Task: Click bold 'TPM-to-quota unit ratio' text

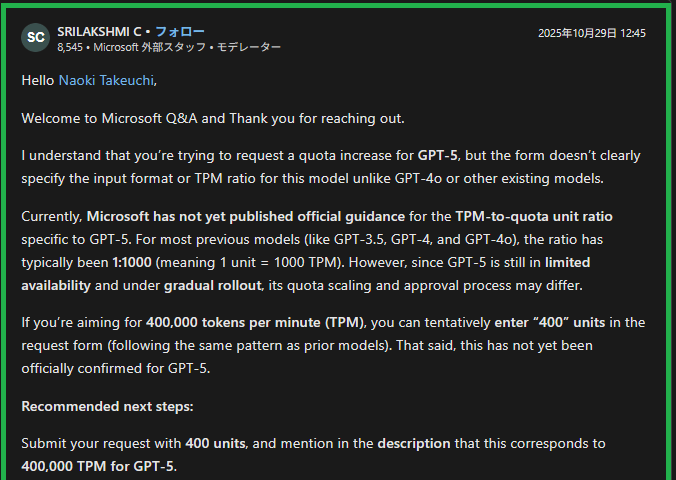Action: pyautogui.click(x=534, y=216)
